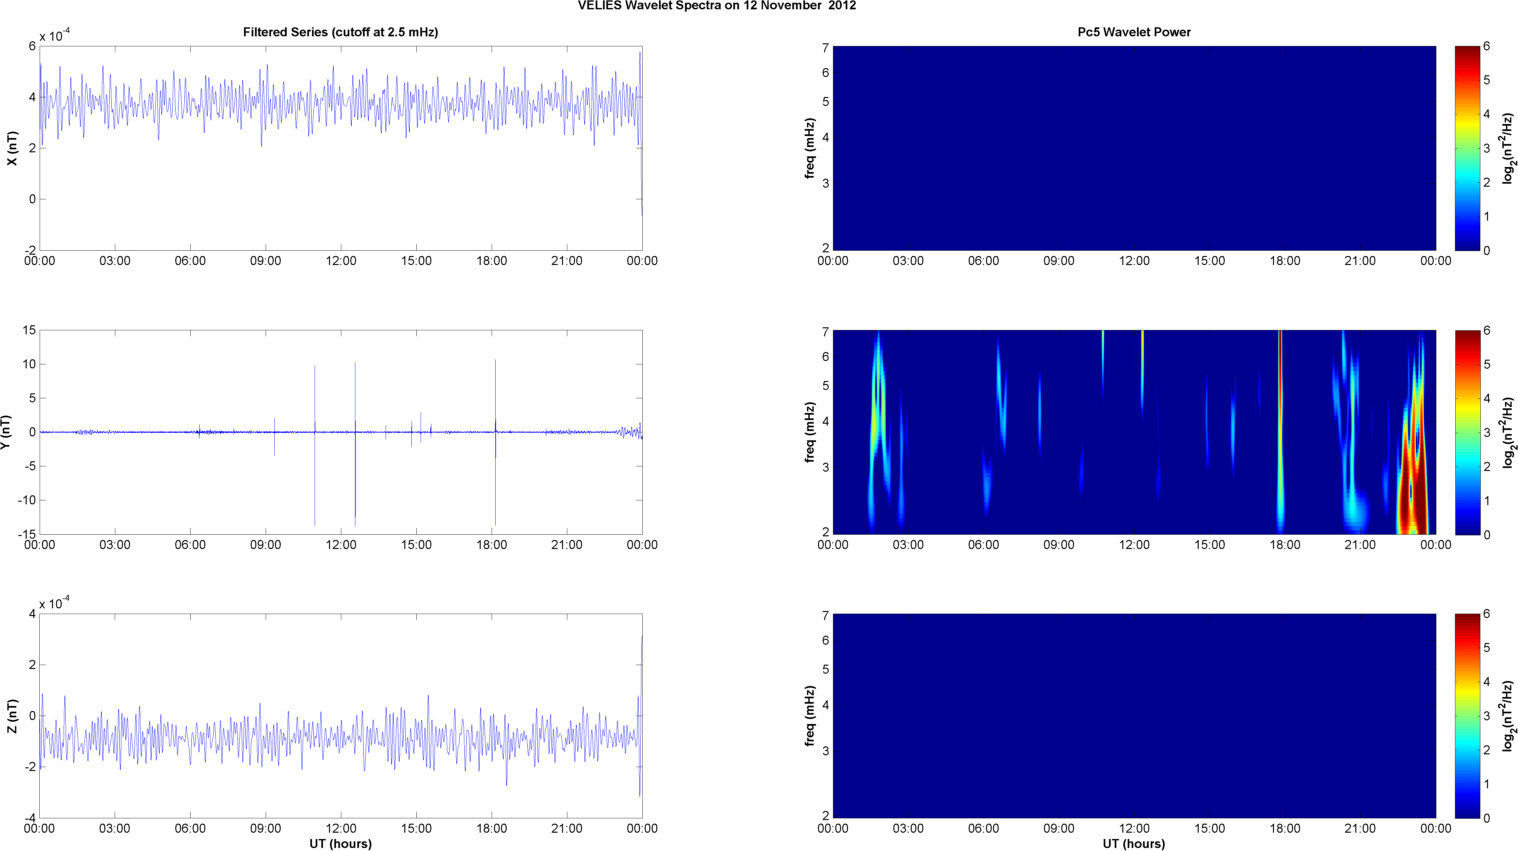The image size is (1518, 851).
Task: Click the "18:00" tick under the Y time series
Action: point(491,545)
